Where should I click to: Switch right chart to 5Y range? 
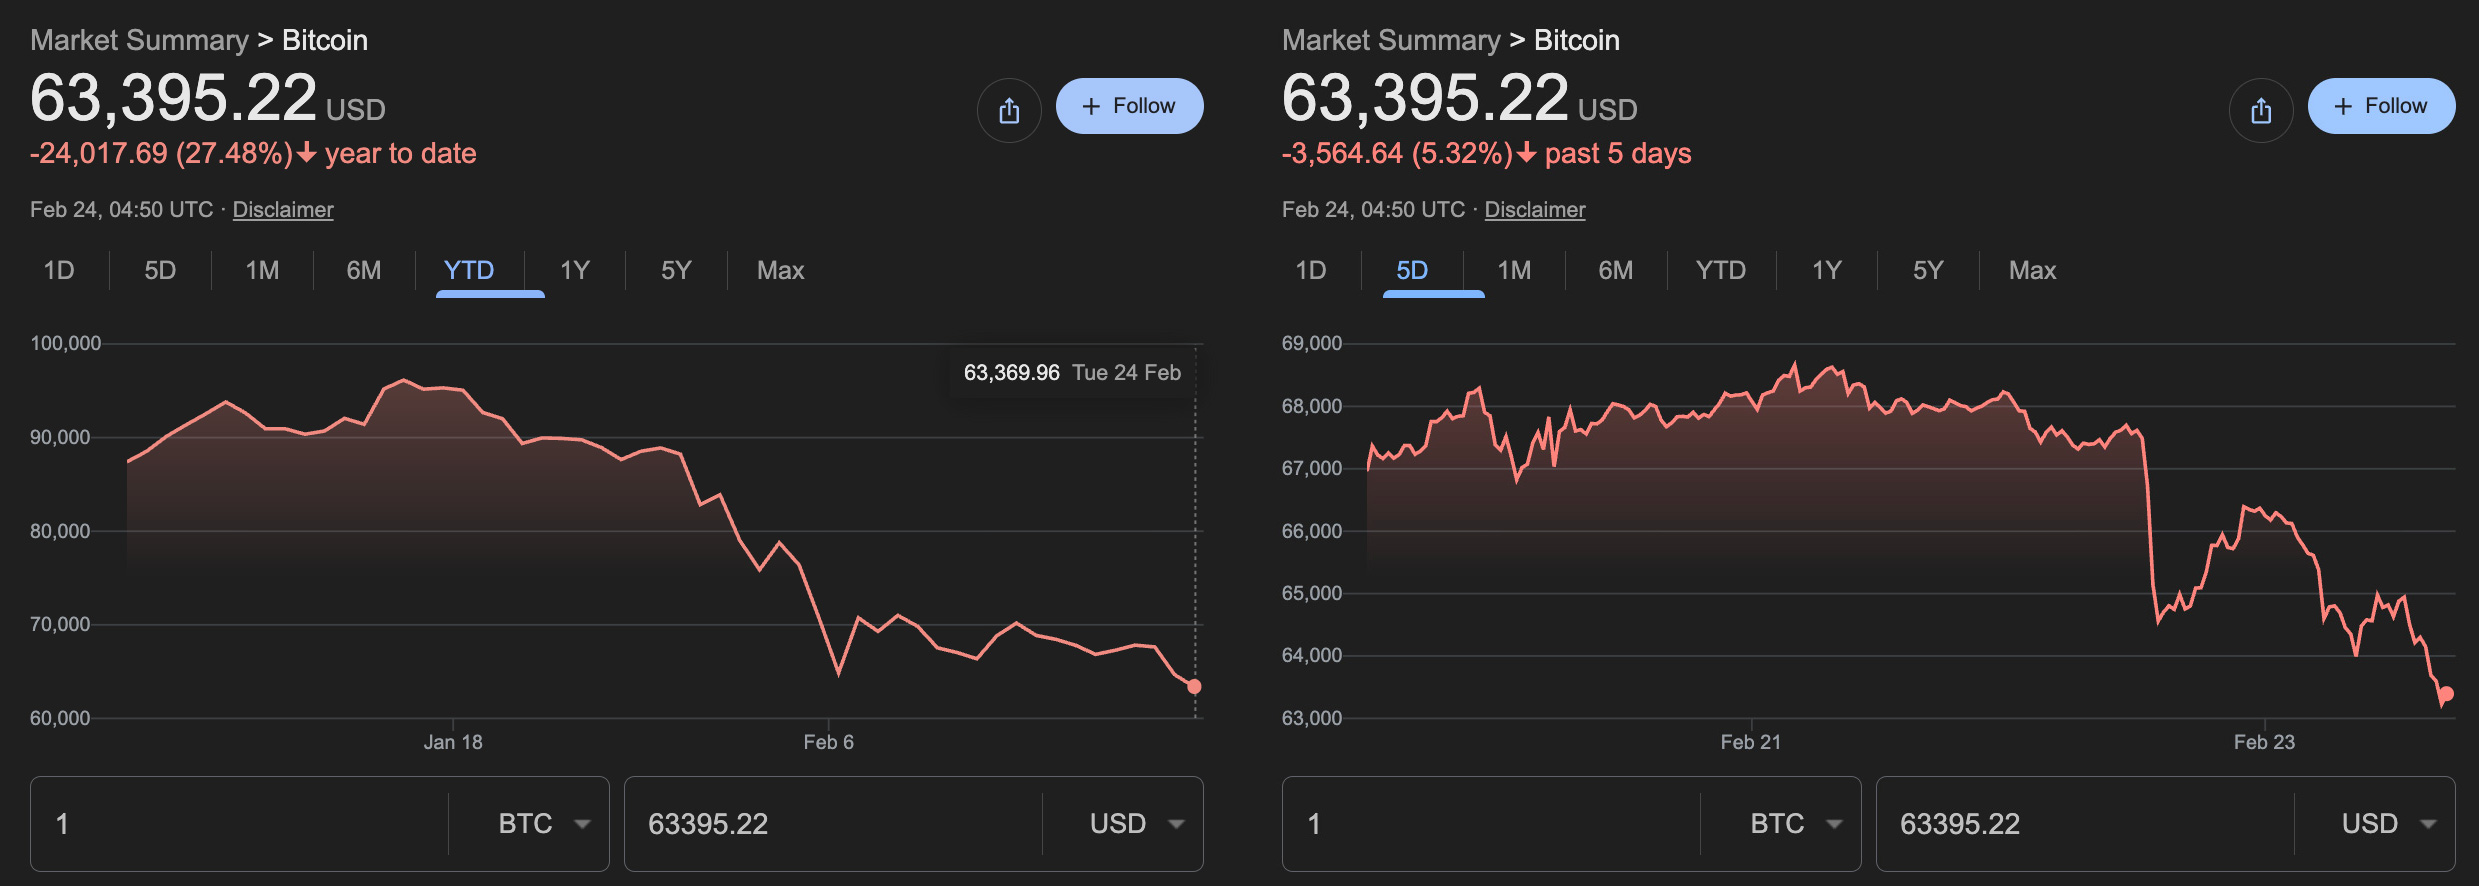click(x=1927, y=271)
